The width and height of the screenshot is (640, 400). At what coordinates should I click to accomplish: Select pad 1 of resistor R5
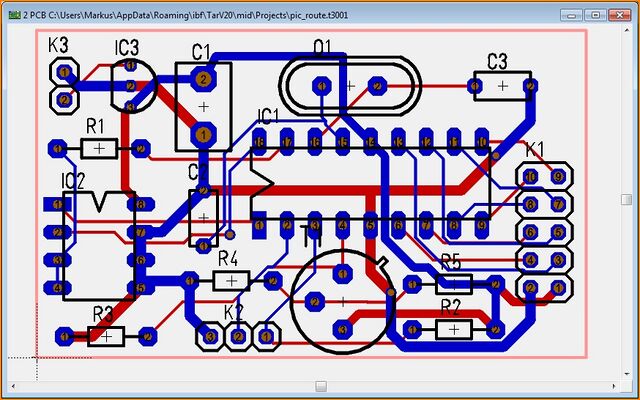tap(411, 284)
